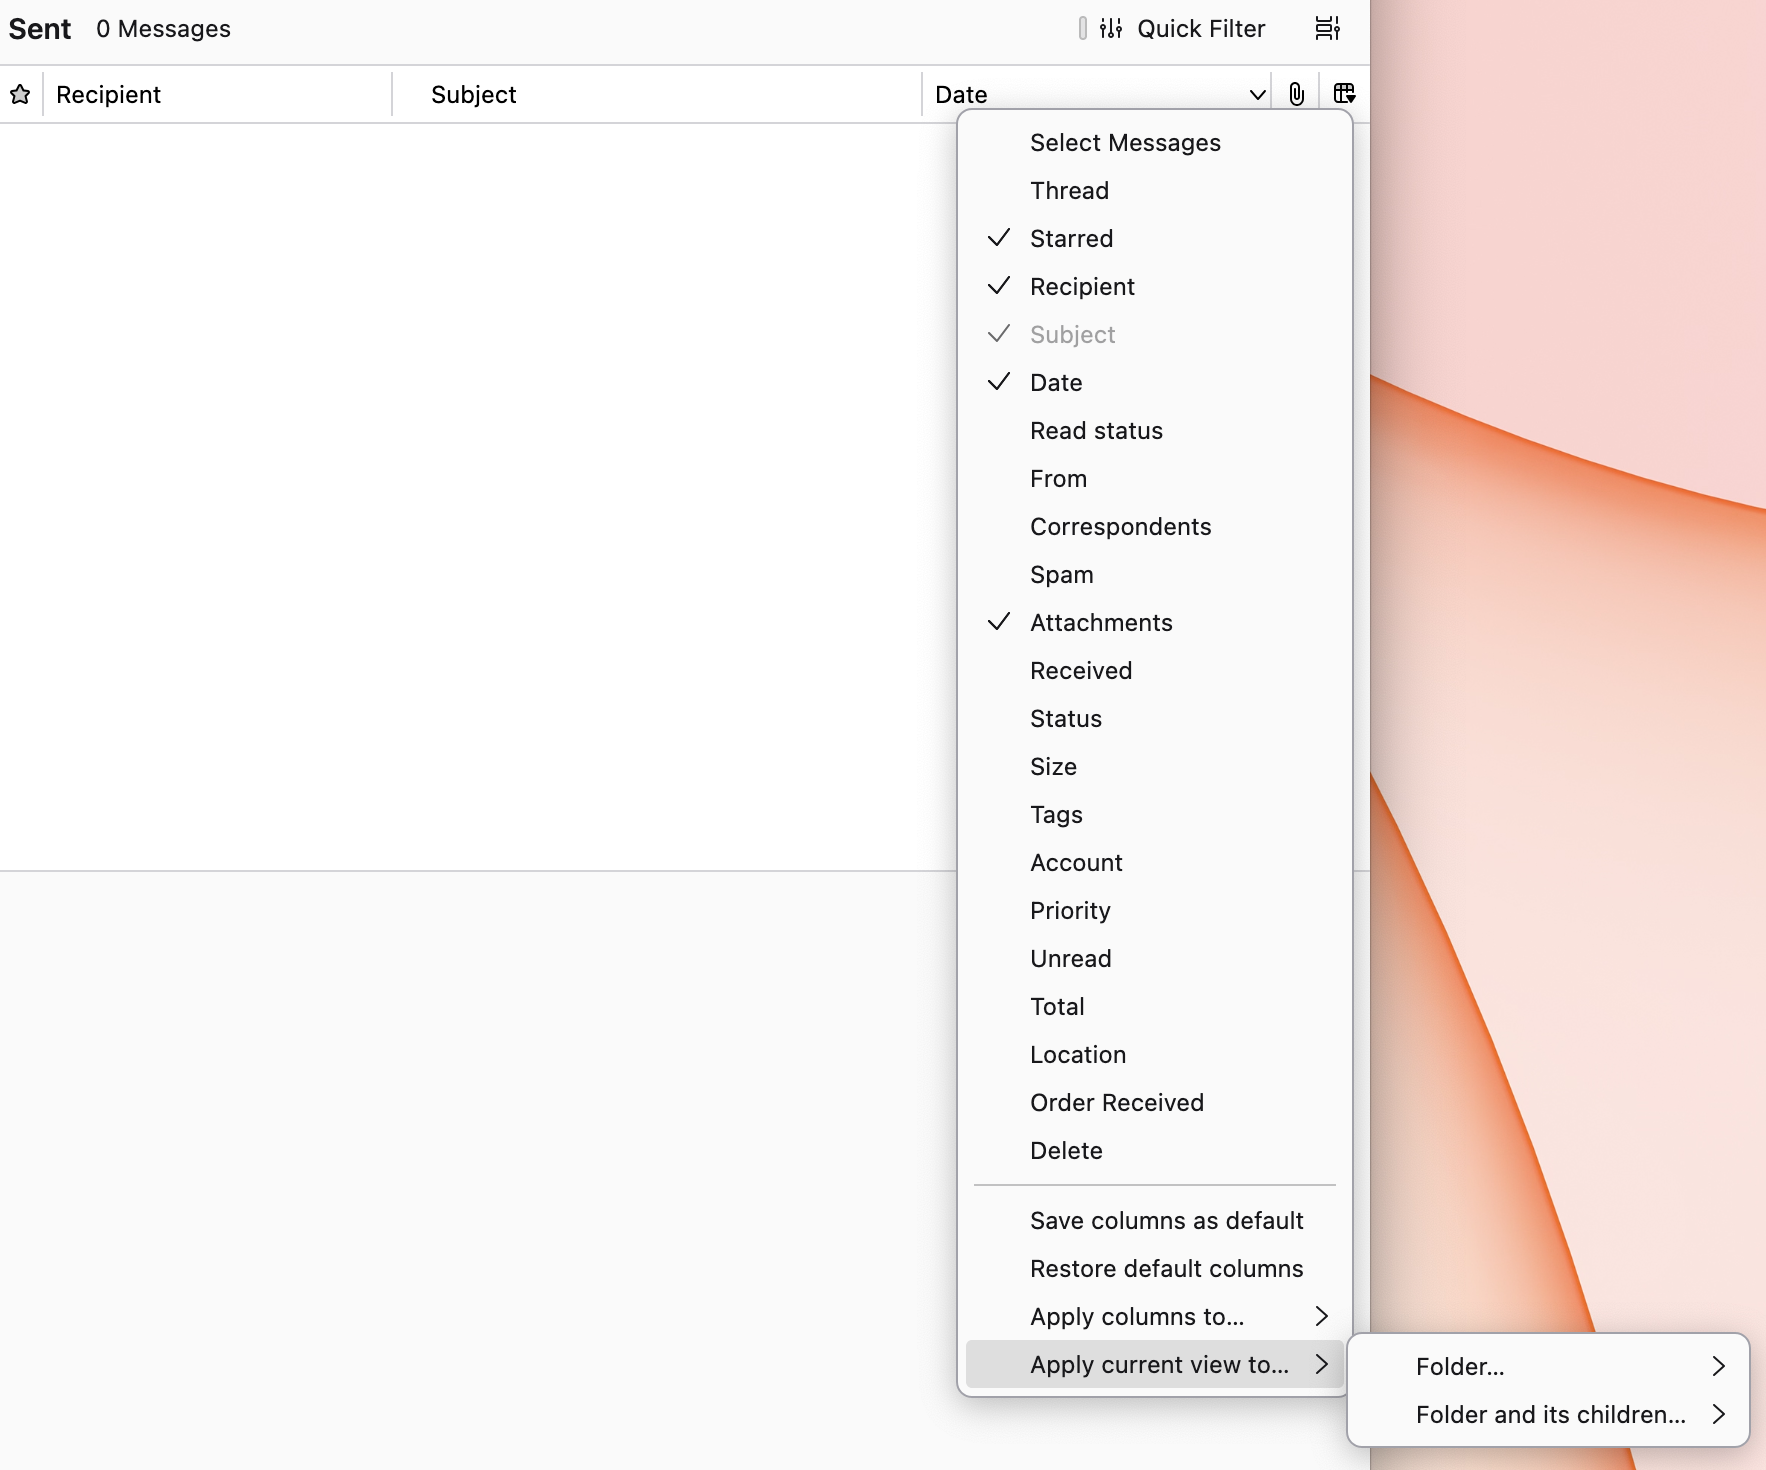Show the Status column
Viewport: 1766px width, 1470px height.
[x=1155, y=718]
